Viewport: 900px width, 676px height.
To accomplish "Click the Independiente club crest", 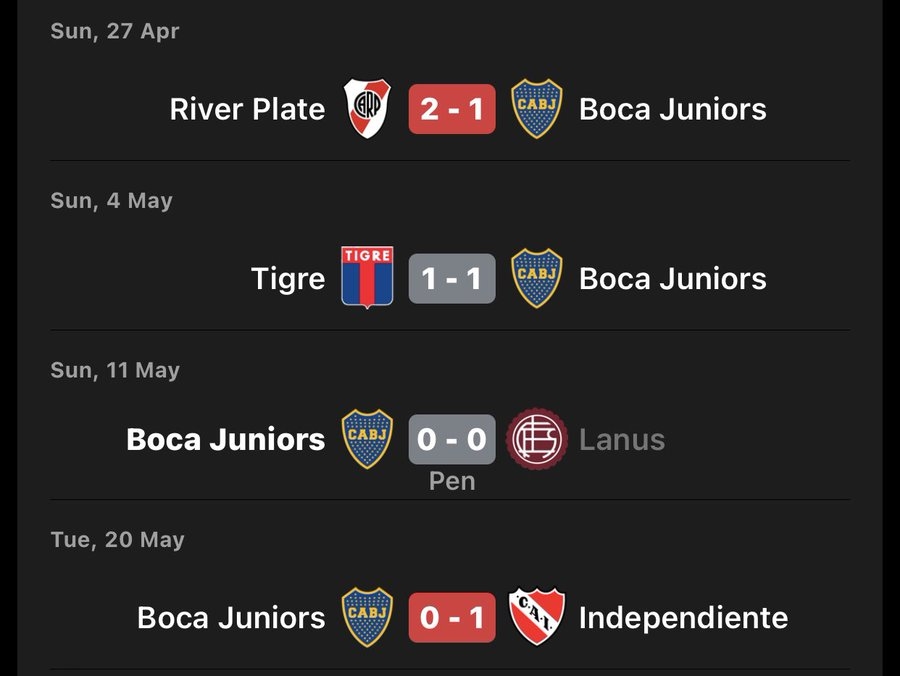I will pyautogui.click(x=537, y=617).
